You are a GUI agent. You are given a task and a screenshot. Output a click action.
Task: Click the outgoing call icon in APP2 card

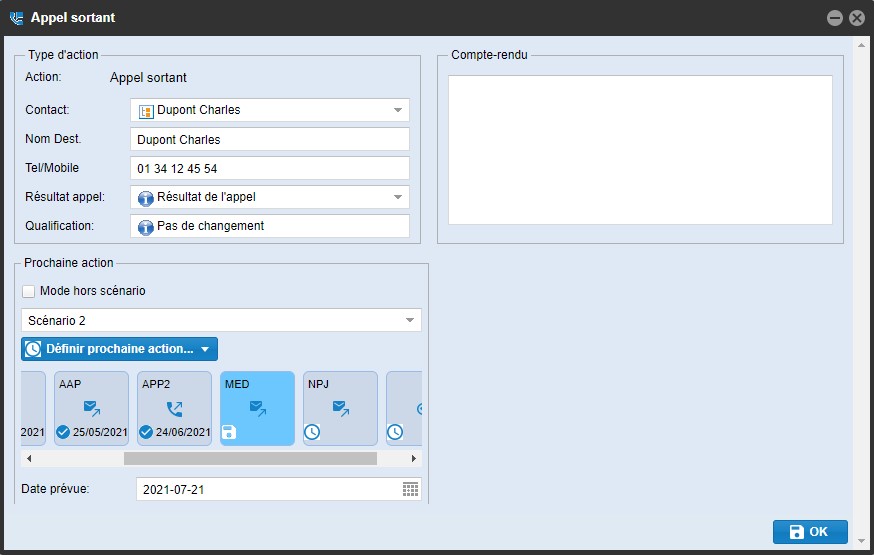[175, 408]
